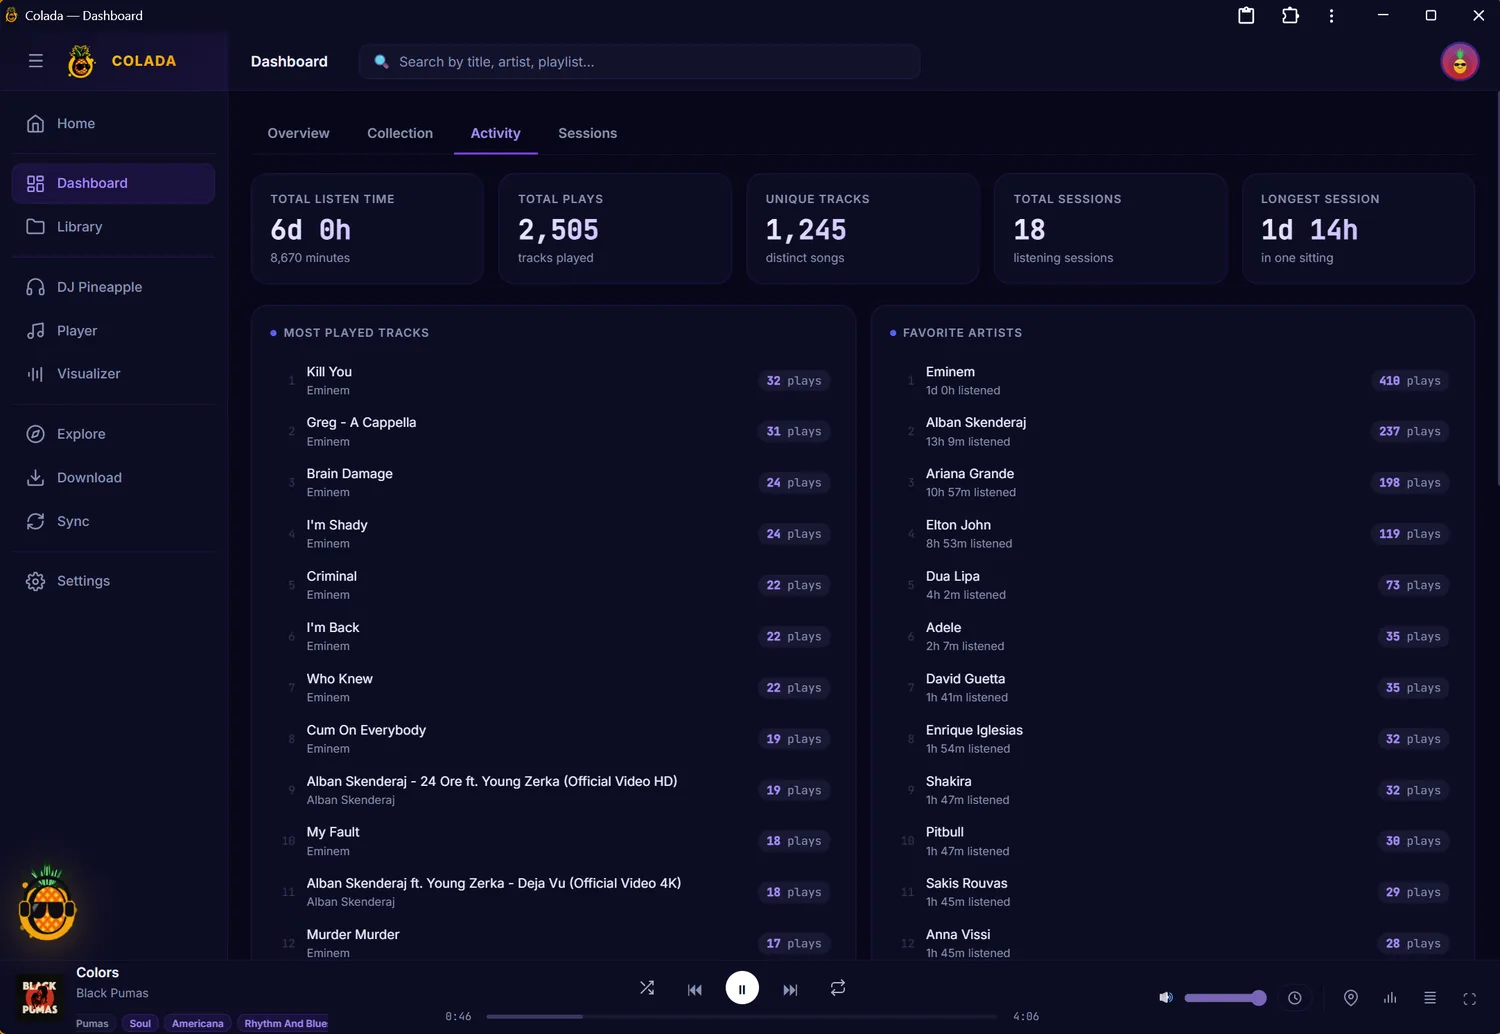This screenshot has height=1034, width=1500.
Task: Switch to the Sessions tab
Action: 588,133
